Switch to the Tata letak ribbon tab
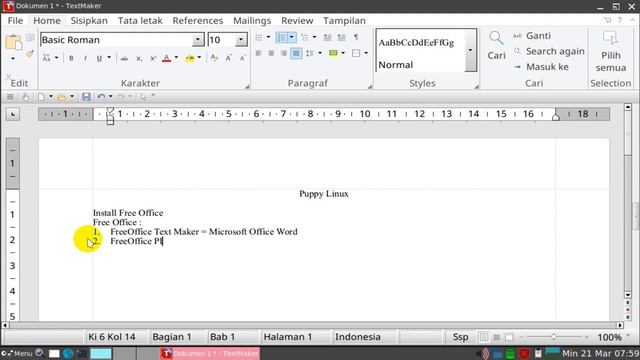Screen dimensions: 640x360 (140, 20)
